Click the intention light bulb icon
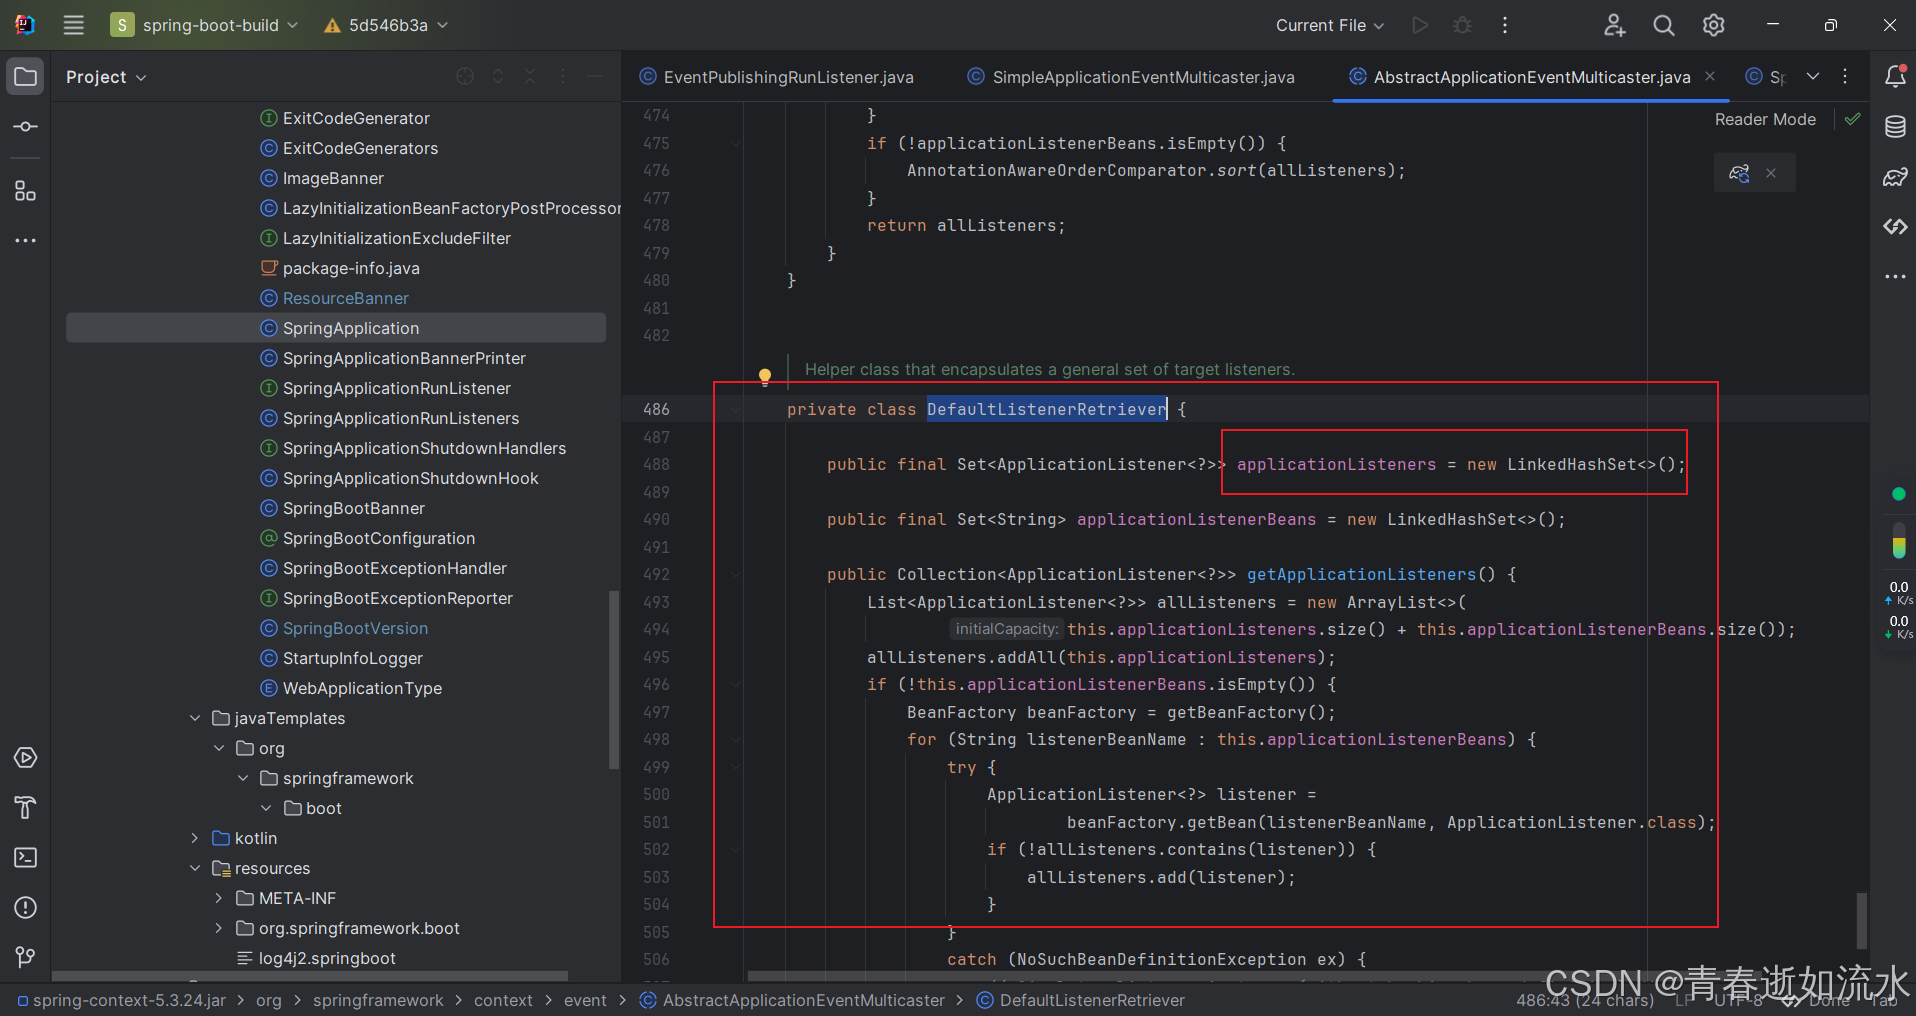Viewport: 1916px width, 1016px height. click(x=765, y=377)
